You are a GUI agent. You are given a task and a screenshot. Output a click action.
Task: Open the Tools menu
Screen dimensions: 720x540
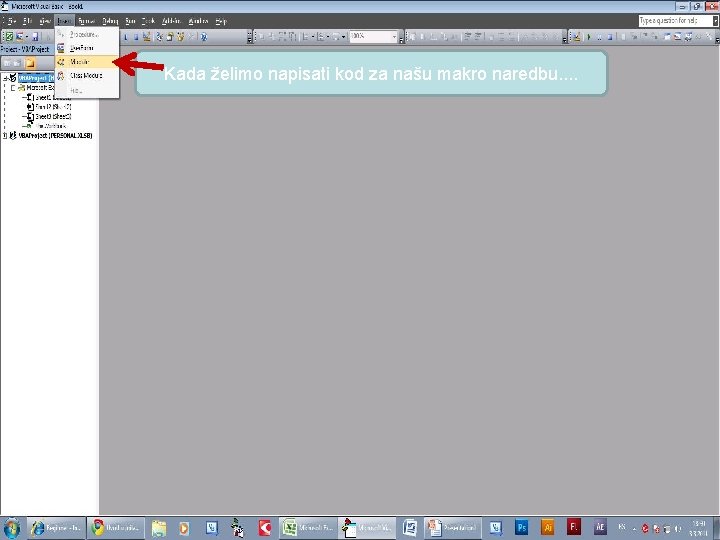click(x=148, y=21)
